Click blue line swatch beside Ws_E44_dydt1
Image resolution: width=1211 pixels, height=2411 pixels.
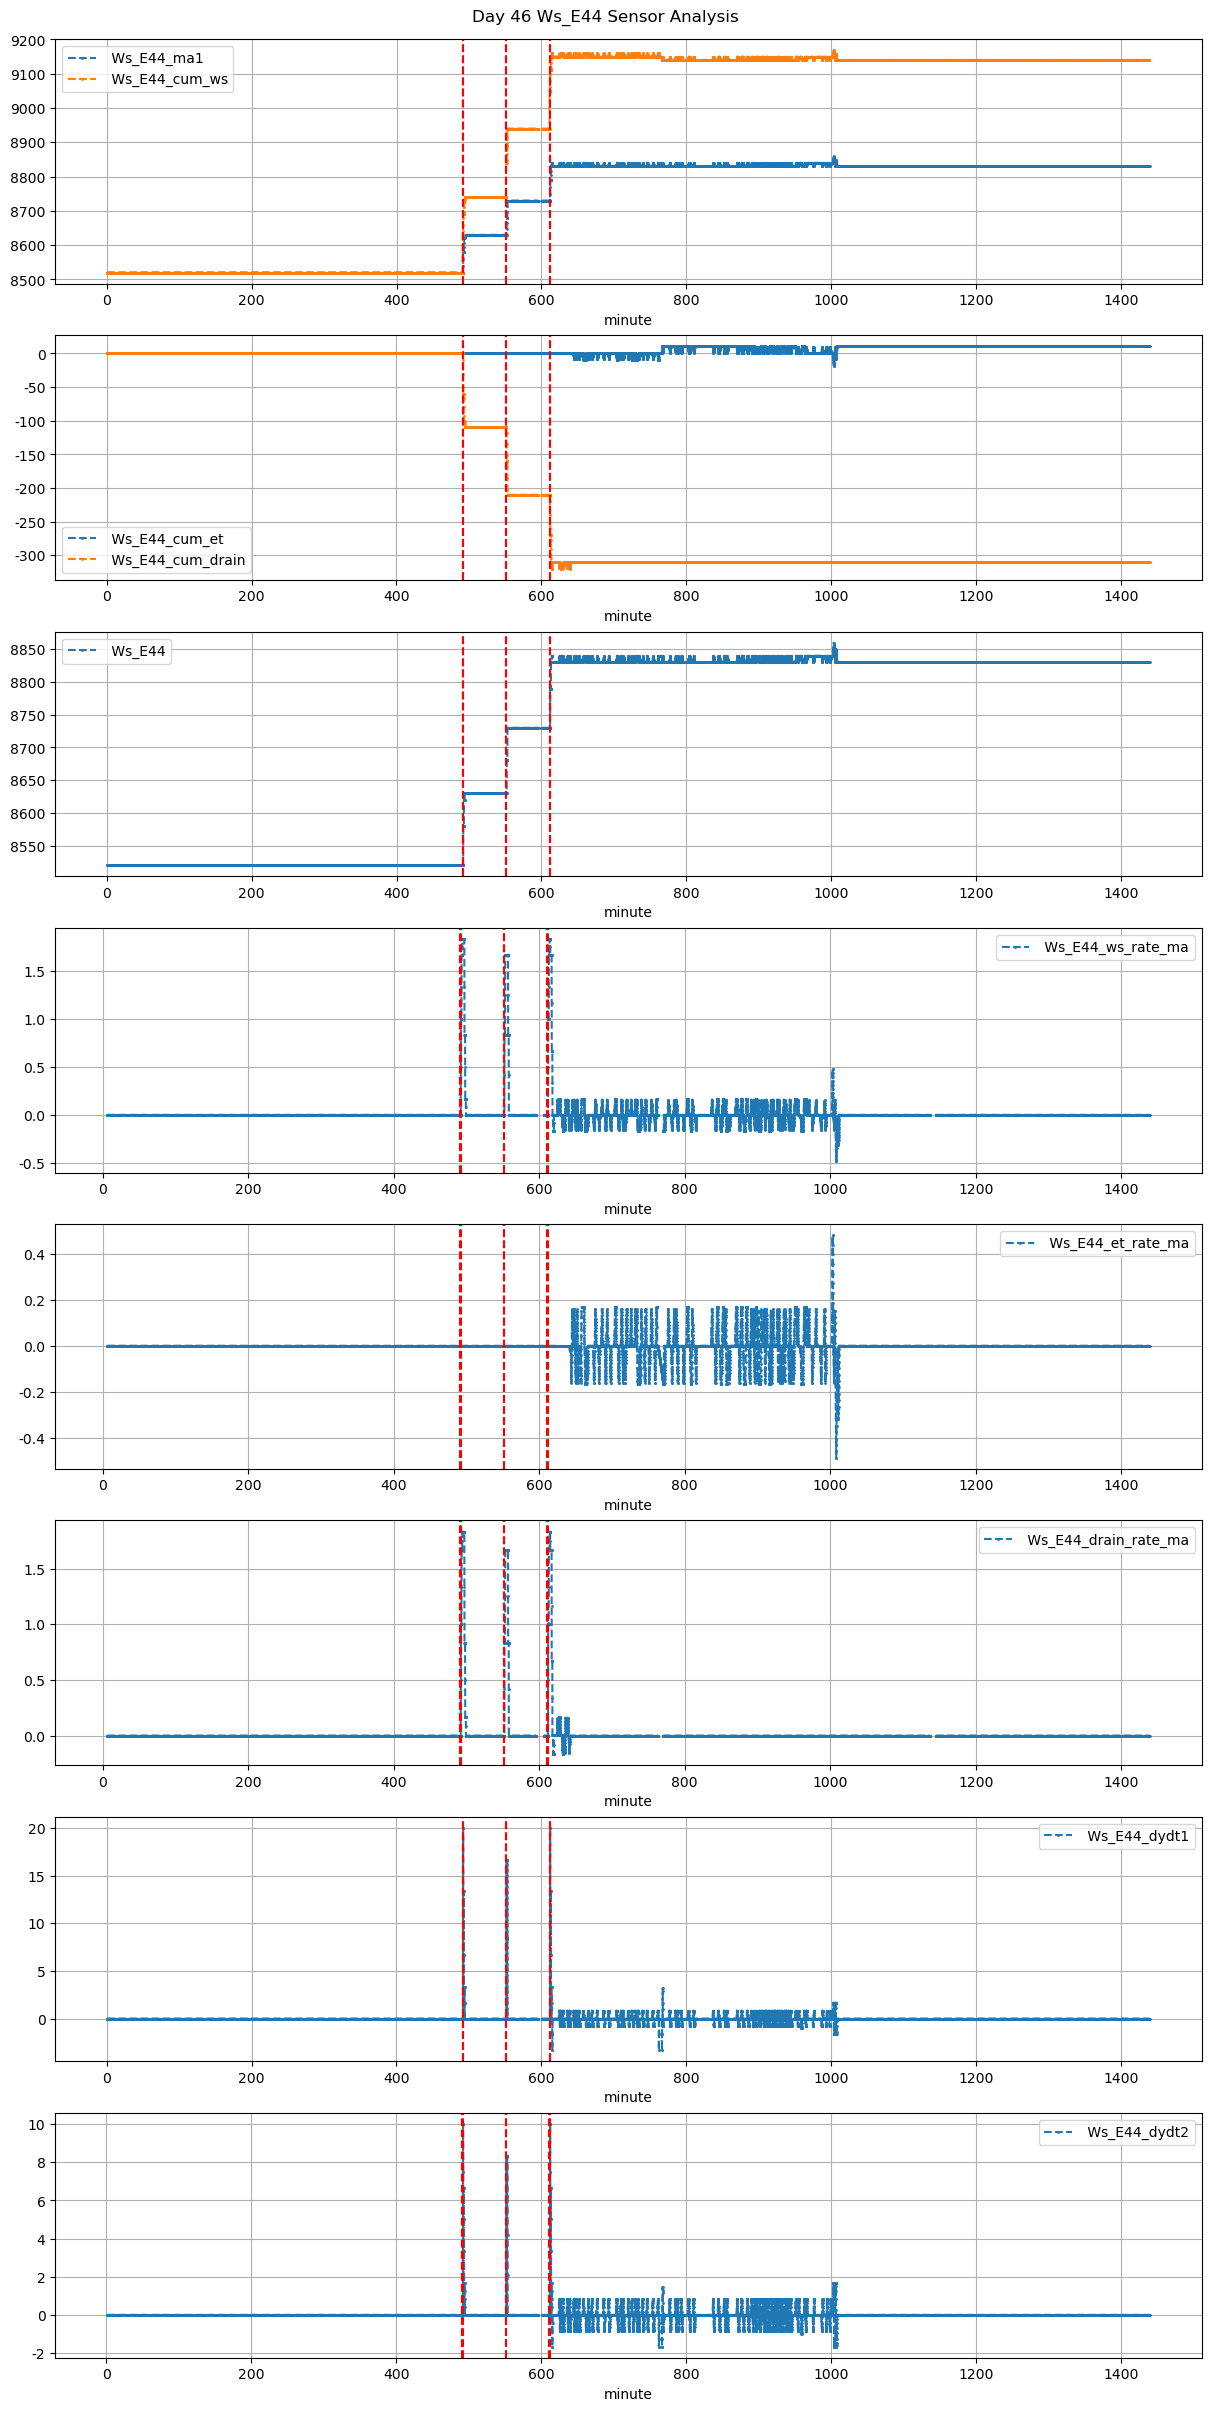point(1061,1836)
